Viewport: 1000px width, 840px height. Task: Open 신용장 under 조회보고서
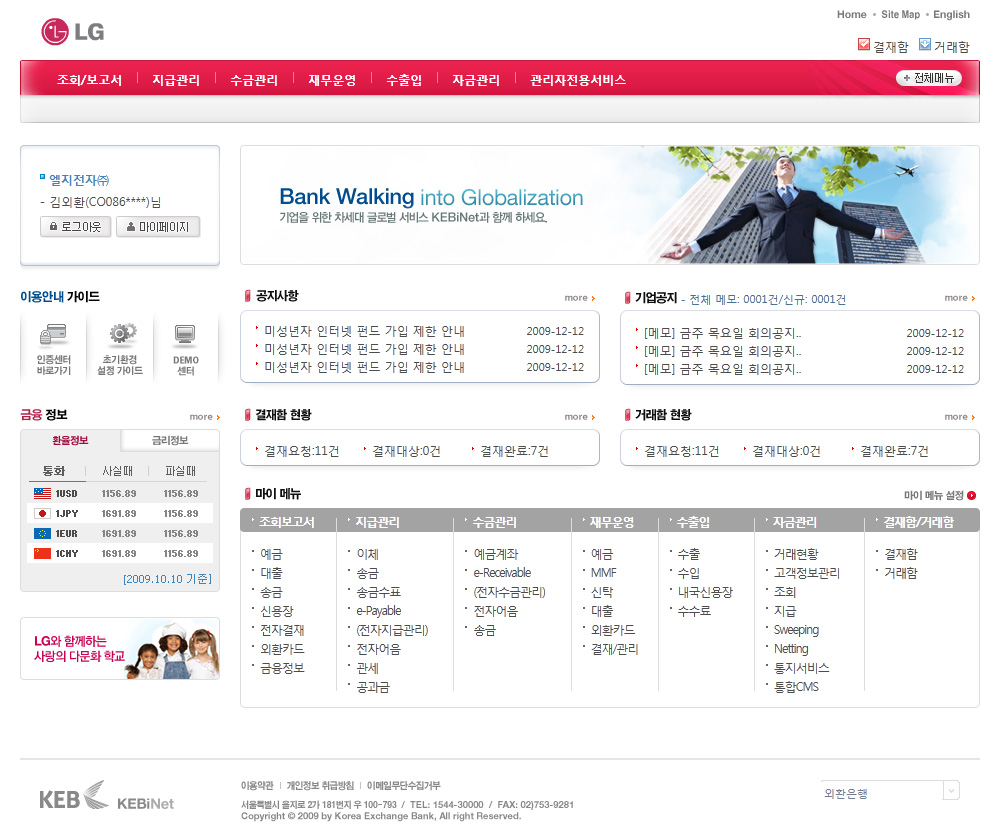[x=277, y=611]
